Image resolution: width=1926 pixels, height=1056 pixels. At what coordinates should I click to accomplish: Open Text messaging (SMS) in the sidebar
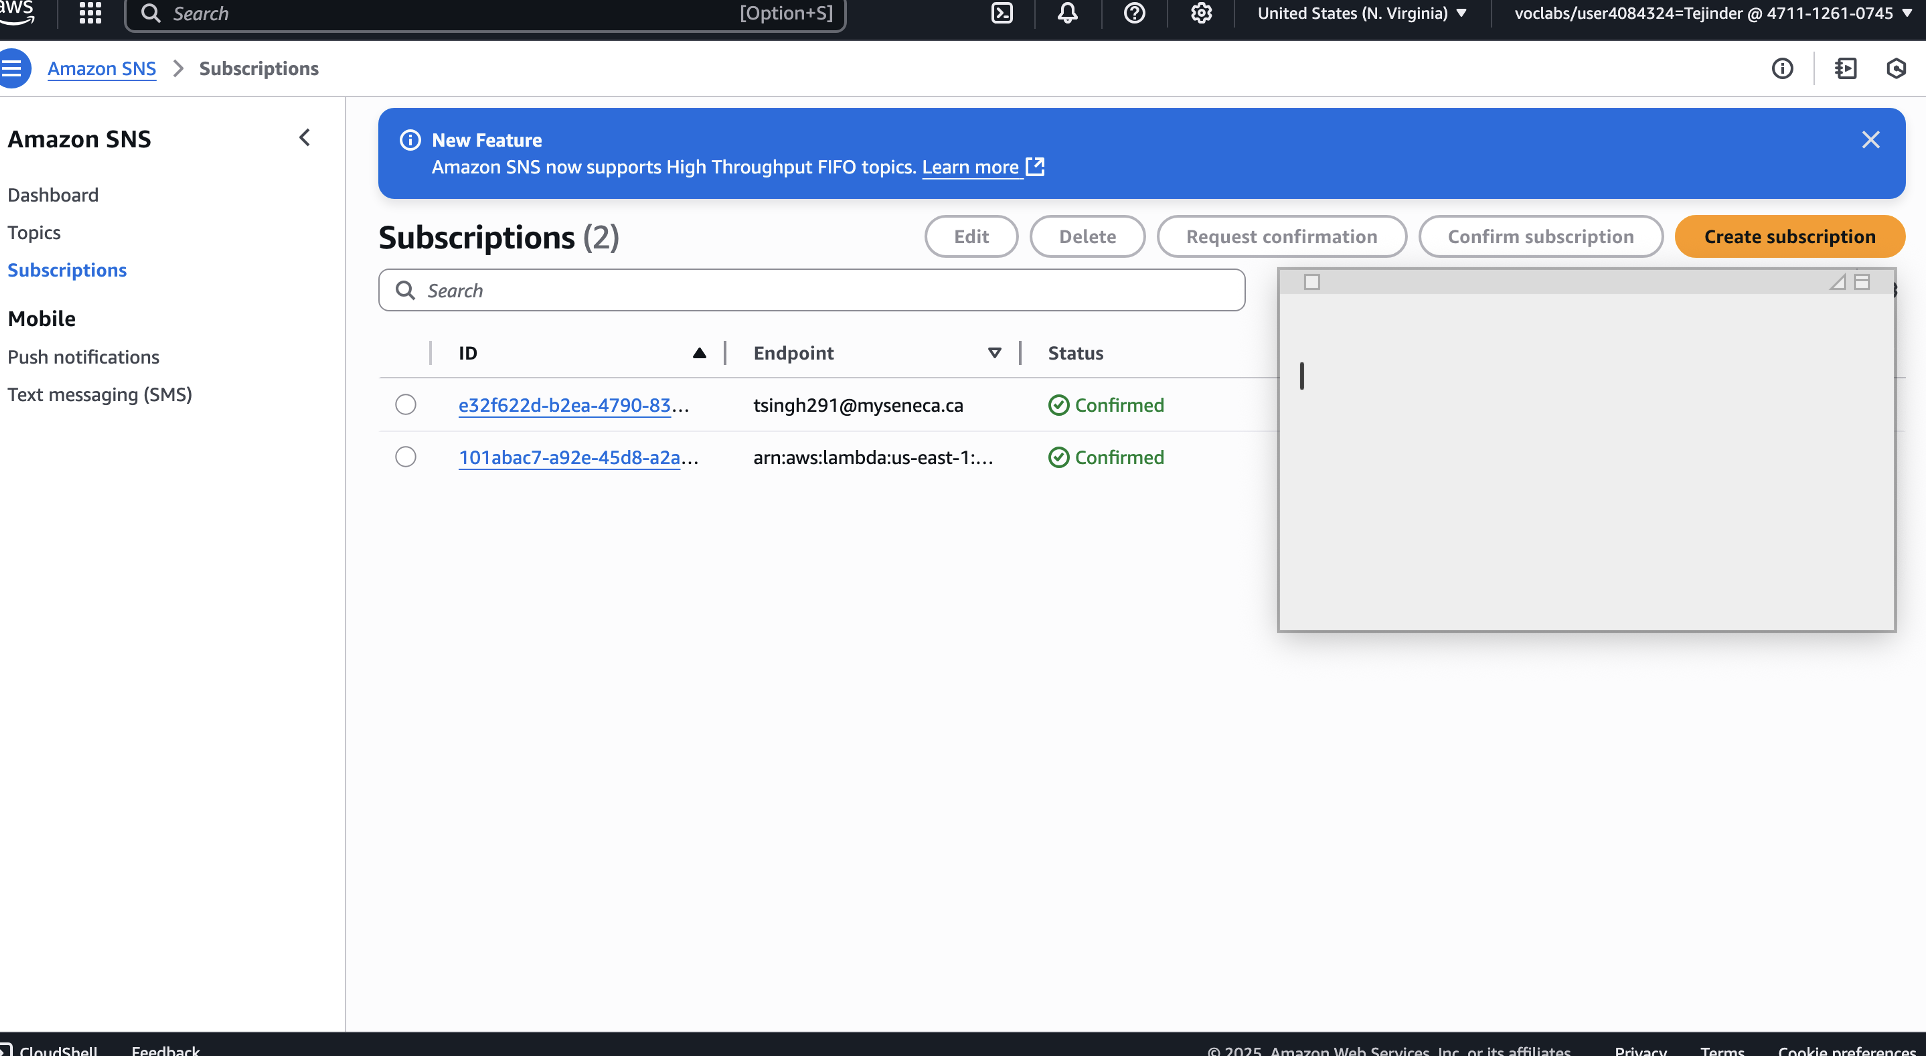tap(100, 395)
